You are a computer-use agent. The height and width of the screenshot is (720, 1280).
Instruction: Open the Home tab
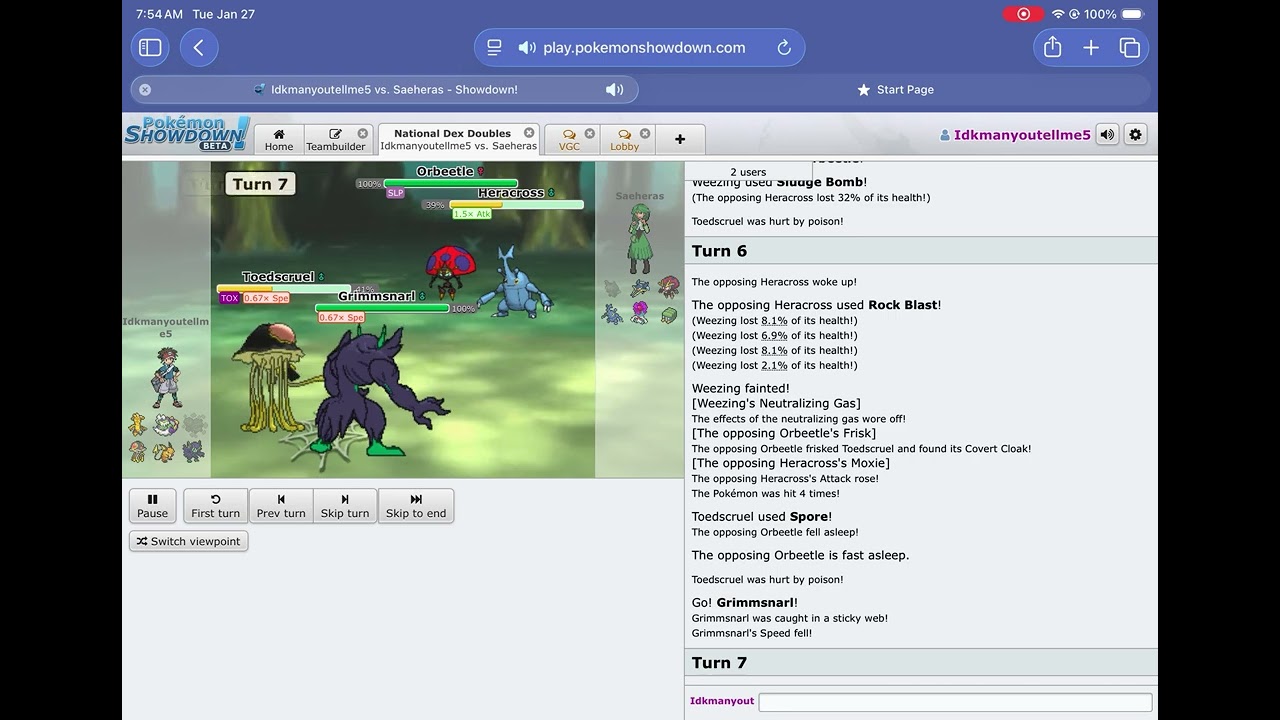point(279,139)
